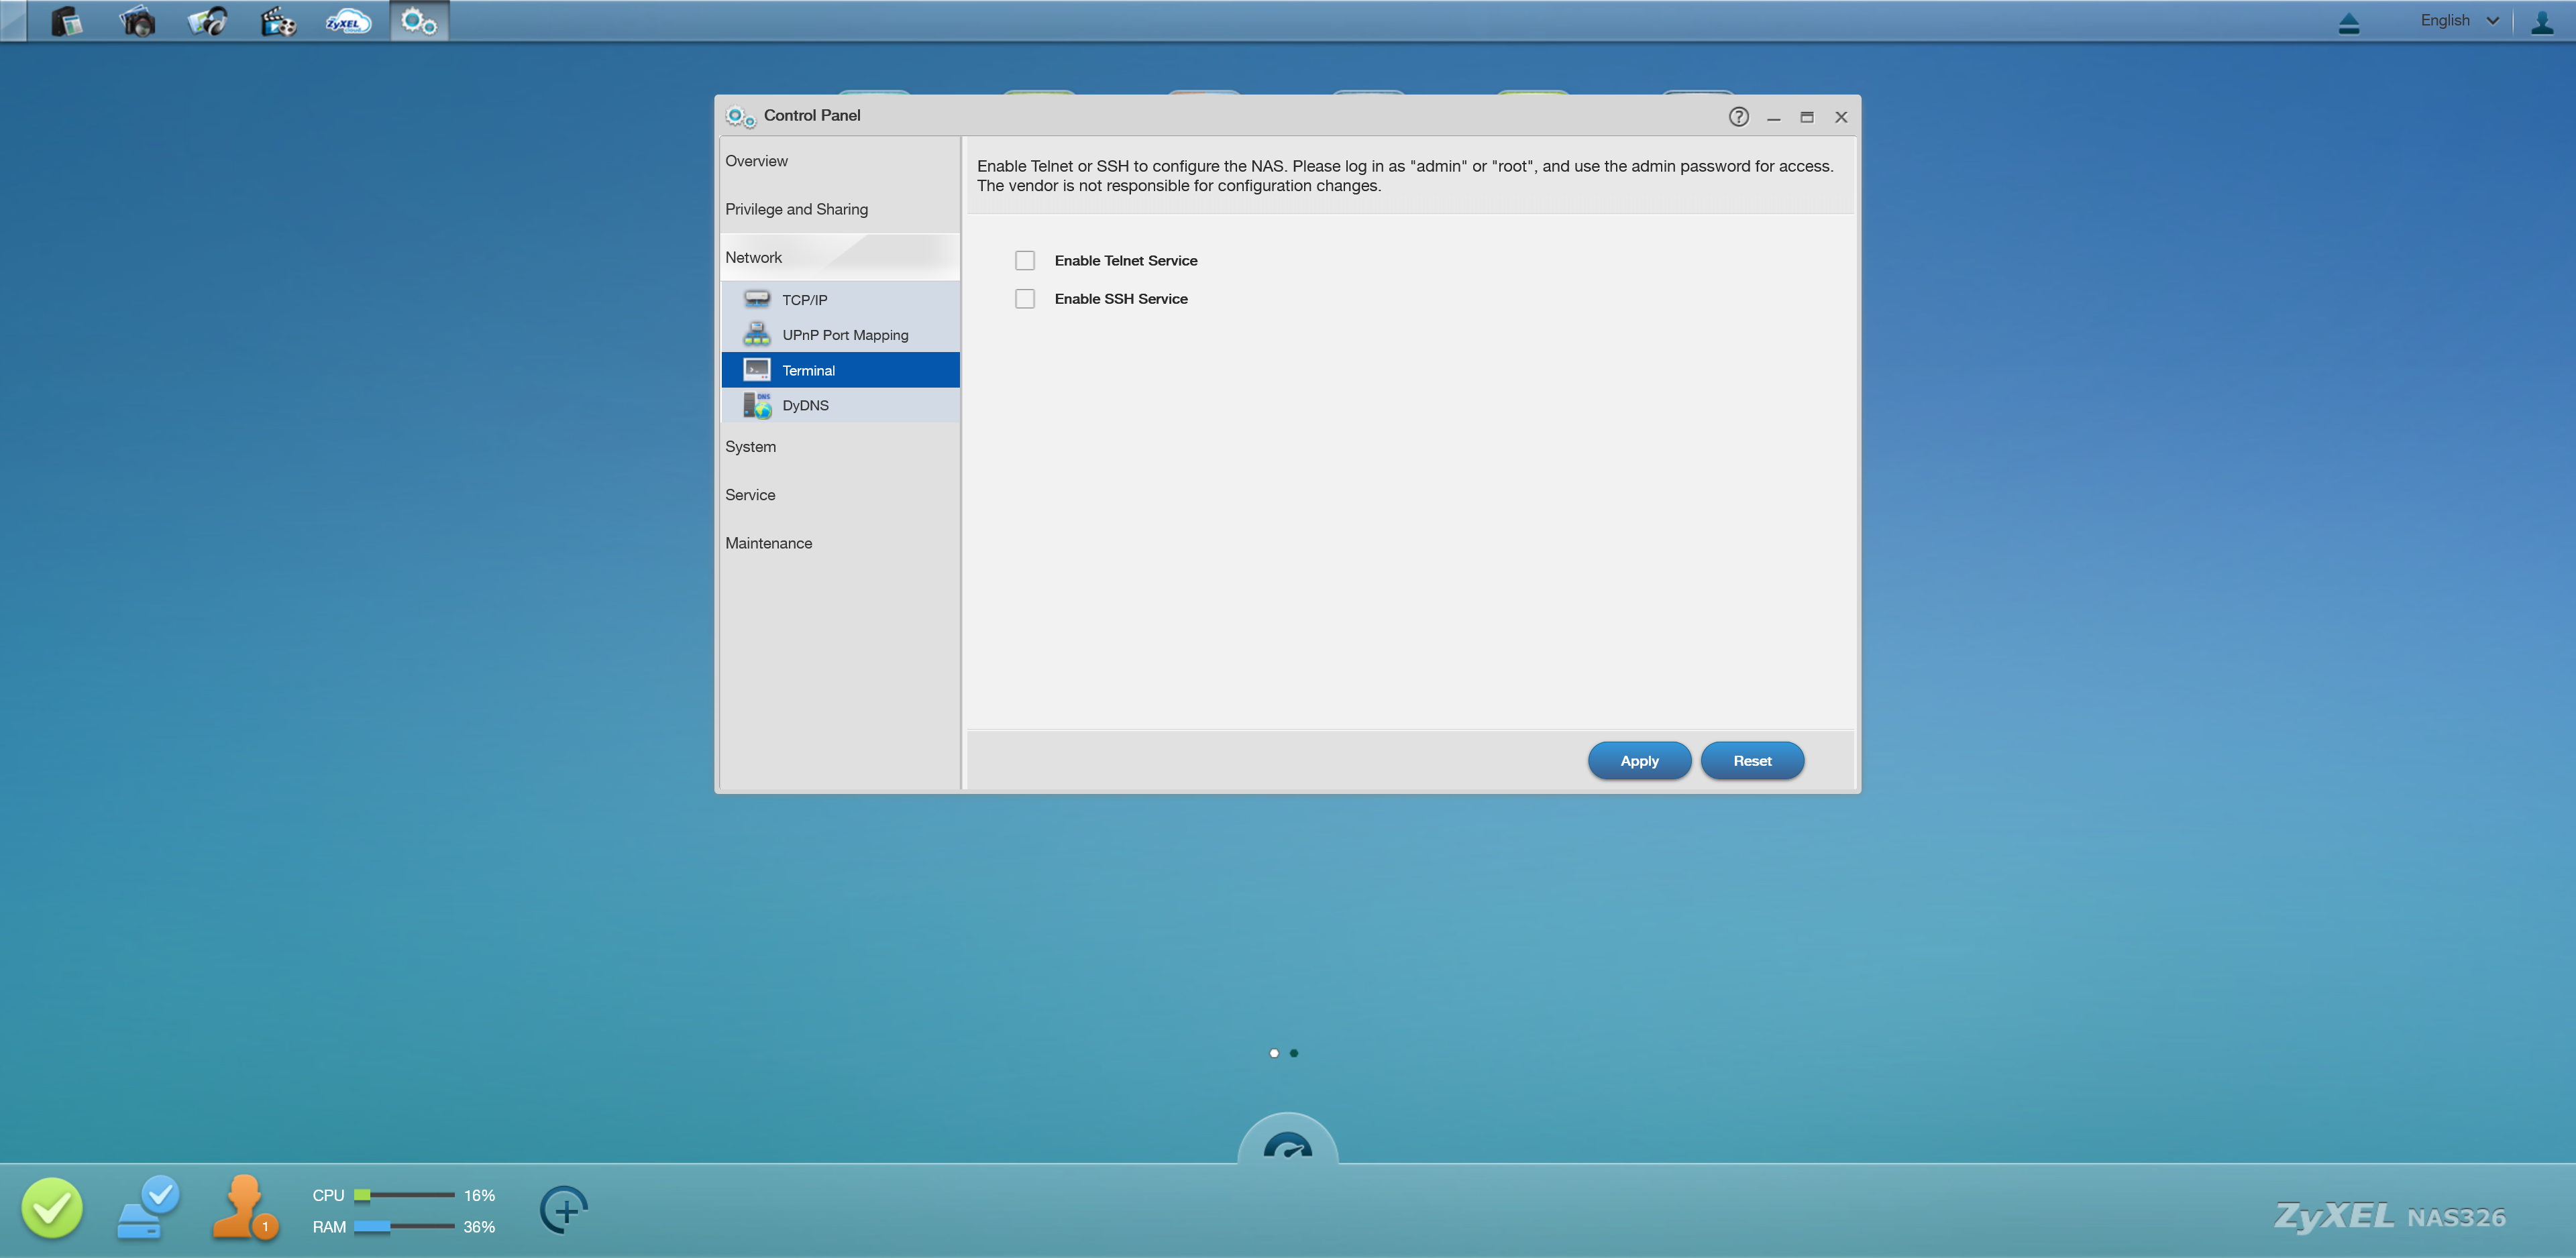The height and width of the screenshot is (1258, 2576).
Task: Expand the Maintenance section
Action: pos(840,543)
